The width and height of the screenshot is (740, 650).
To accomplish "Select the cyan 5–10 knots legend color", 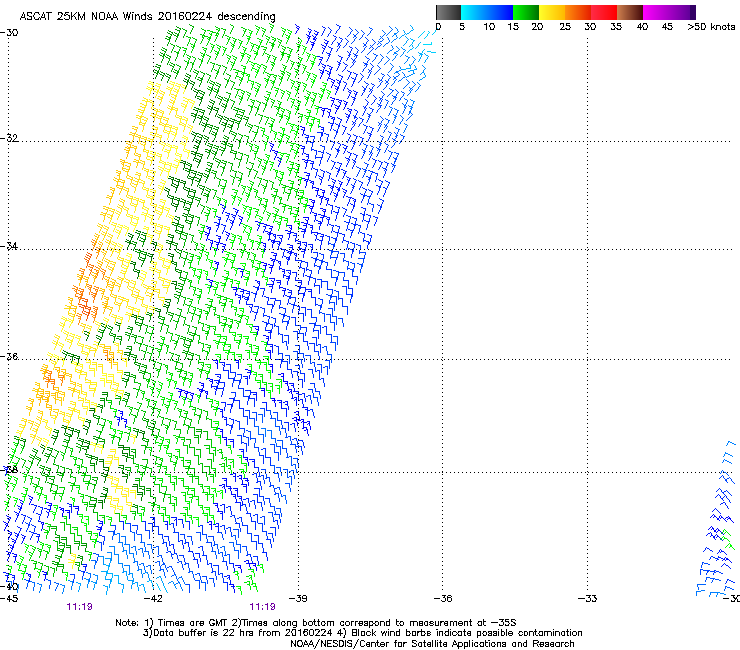I will click(x=474, y=12).
